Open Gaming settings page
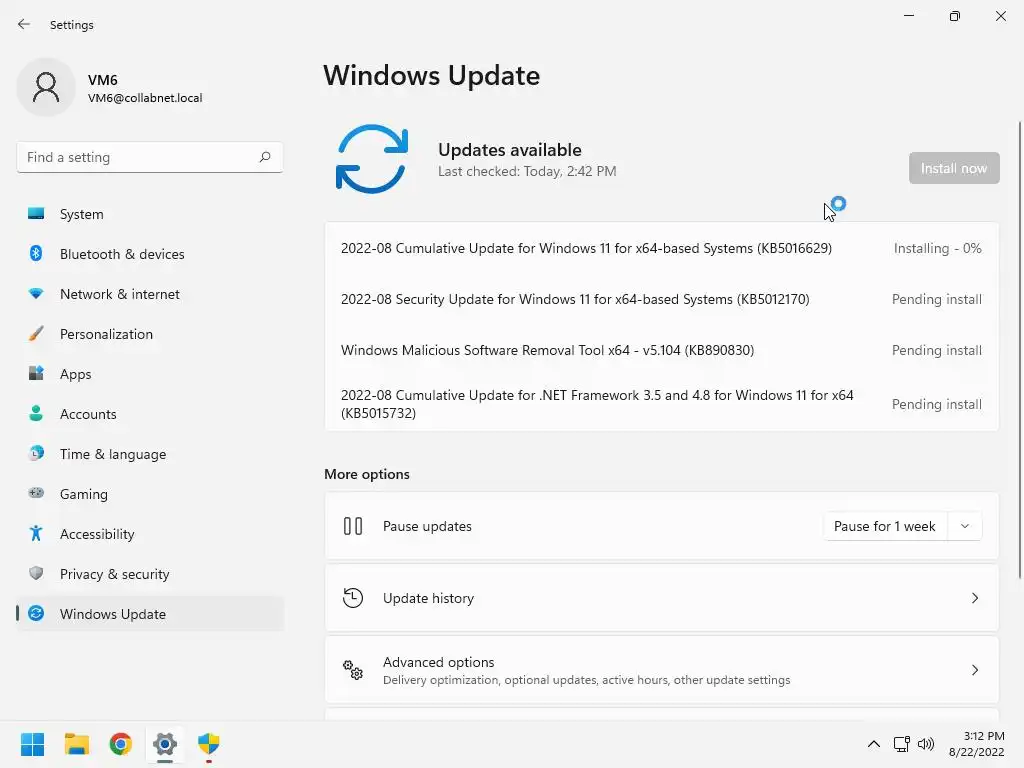The image size is (1024, 768). pyautogui.click(x=150, y=494)
